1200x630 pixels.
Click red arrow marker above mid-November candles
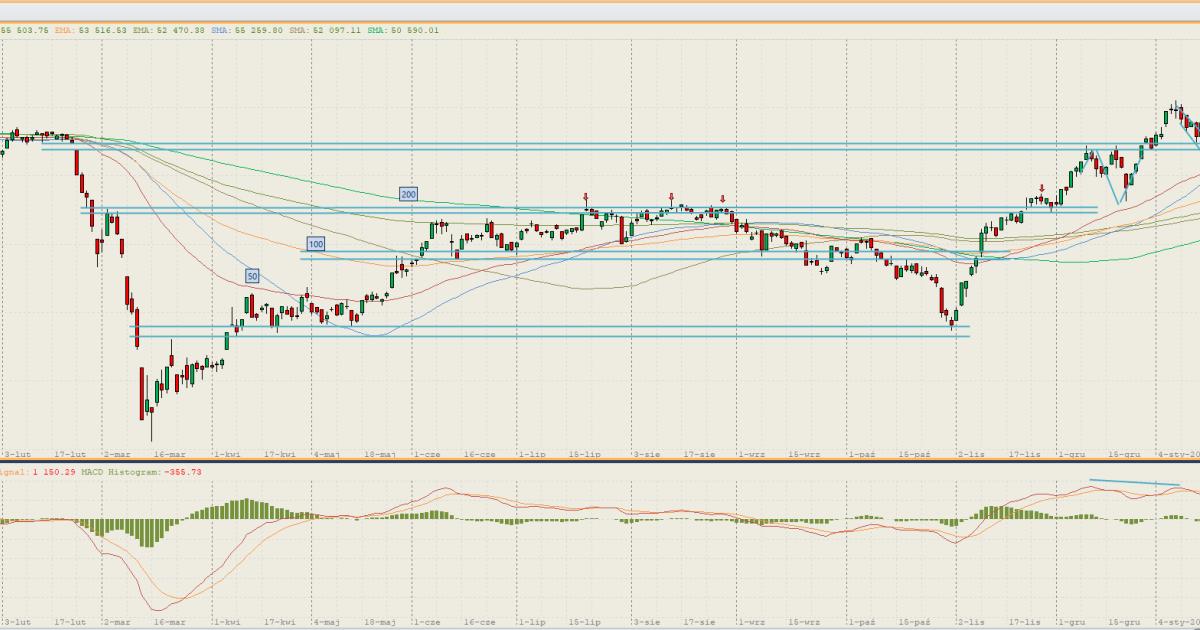pos(1041,188)
